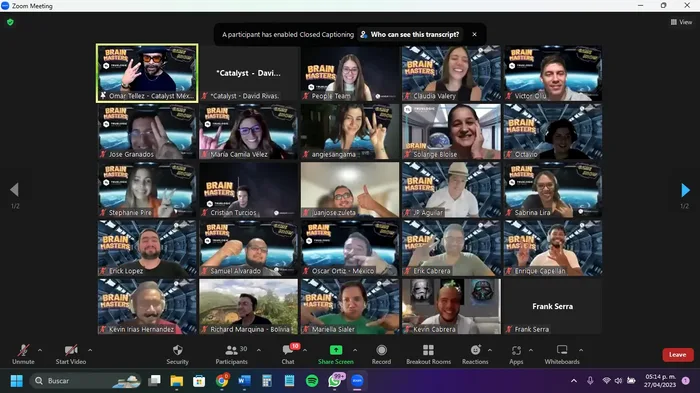
Task: Select Sabrina Lira video tile
Action: [x=553, y=190]
